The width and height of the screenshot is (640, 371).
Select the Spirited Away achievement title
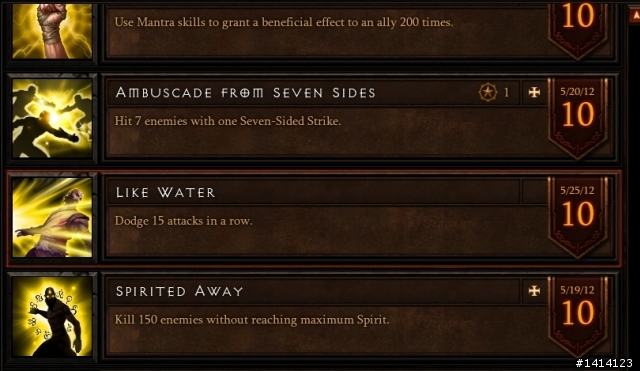coord(179,291)
